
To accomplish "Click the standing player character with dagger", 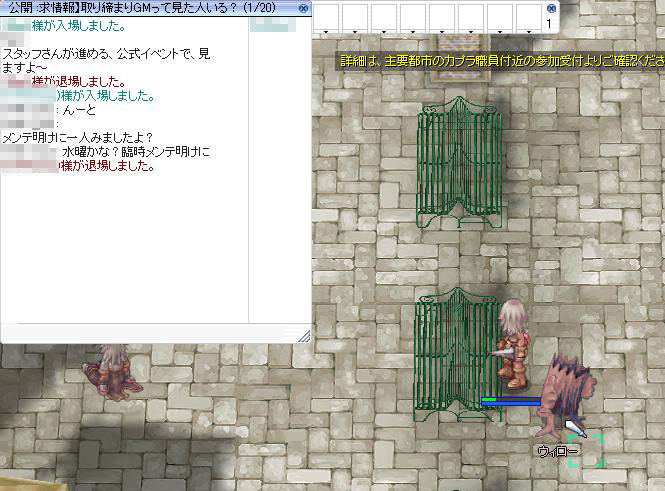I will pyautogui.click(x=514, y=344).
